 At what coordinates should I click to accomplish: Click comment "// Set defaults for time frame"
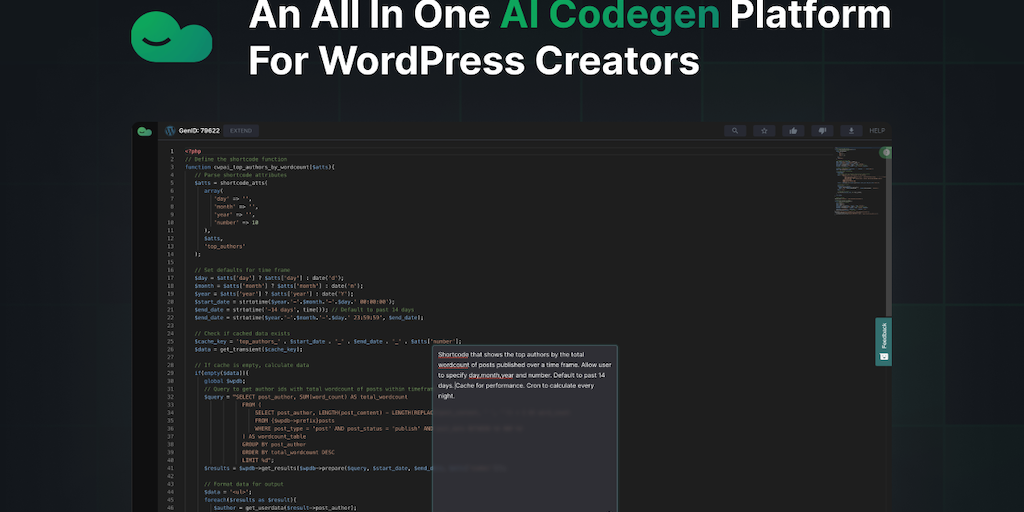click(x=242, y=270)
